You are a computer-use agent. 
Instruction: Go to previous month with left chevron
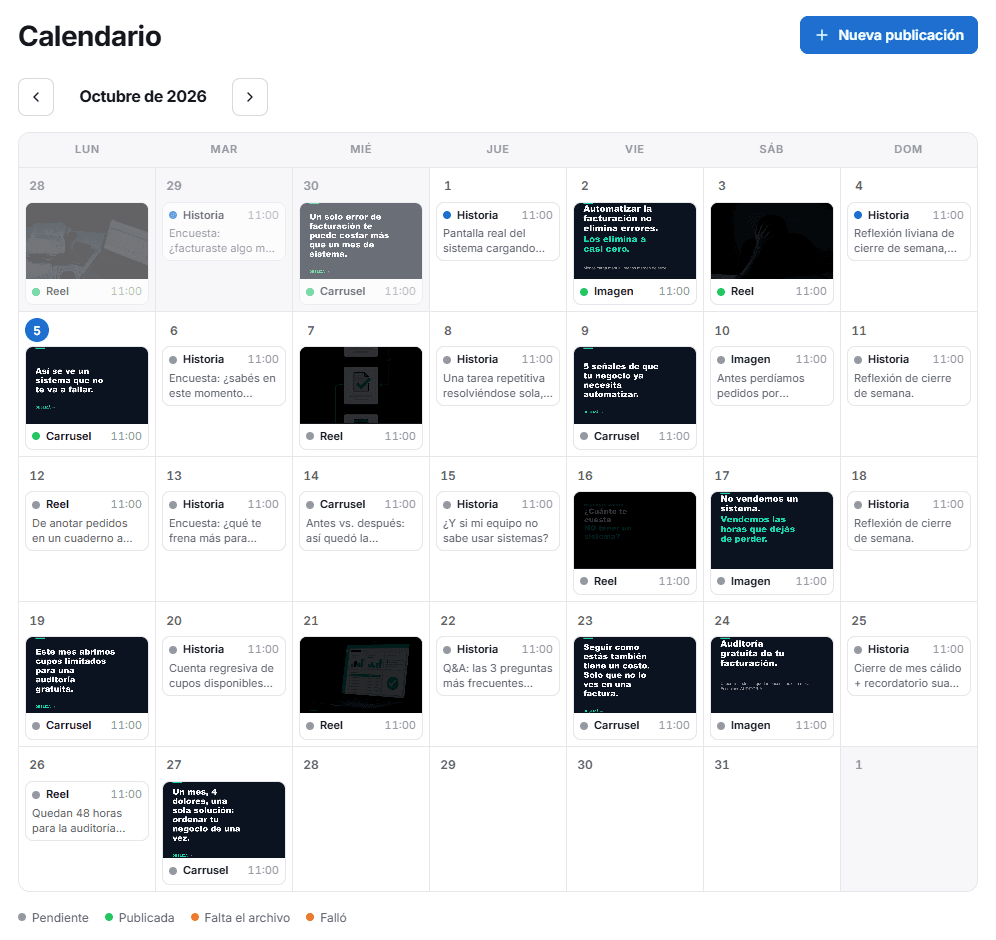36,97
